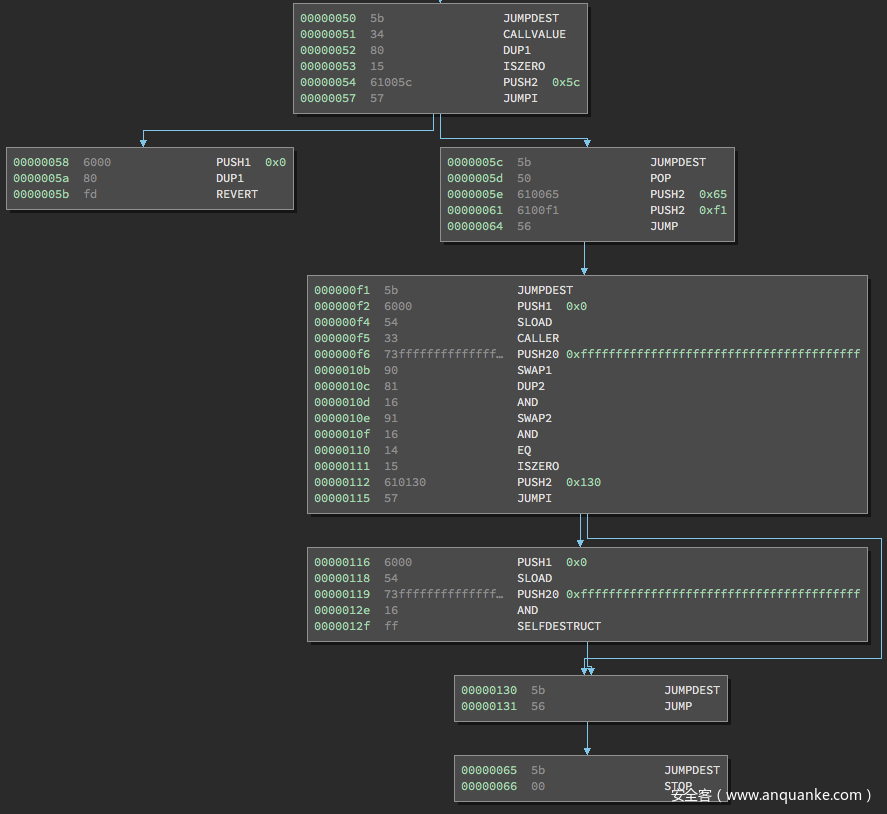Select address 0000012f beside SELFDESTRUCT

(342, 626)
